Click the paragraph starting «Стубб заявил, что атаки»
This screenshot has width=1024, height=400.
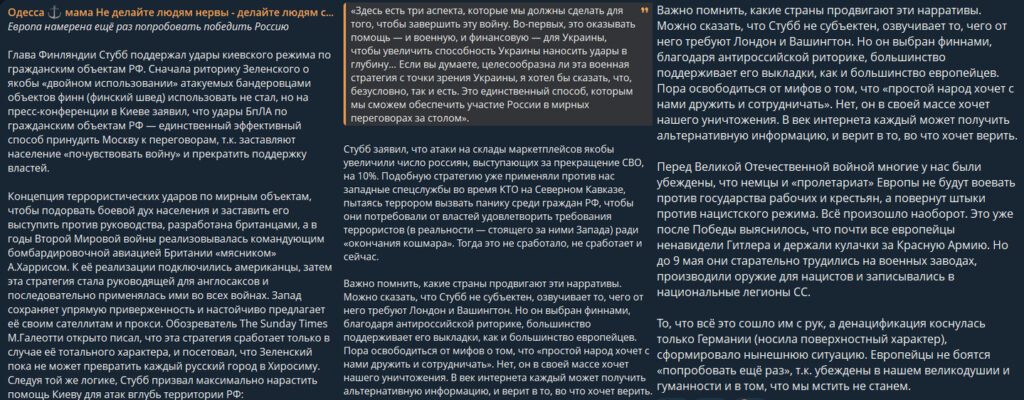[x=494, y=203]
